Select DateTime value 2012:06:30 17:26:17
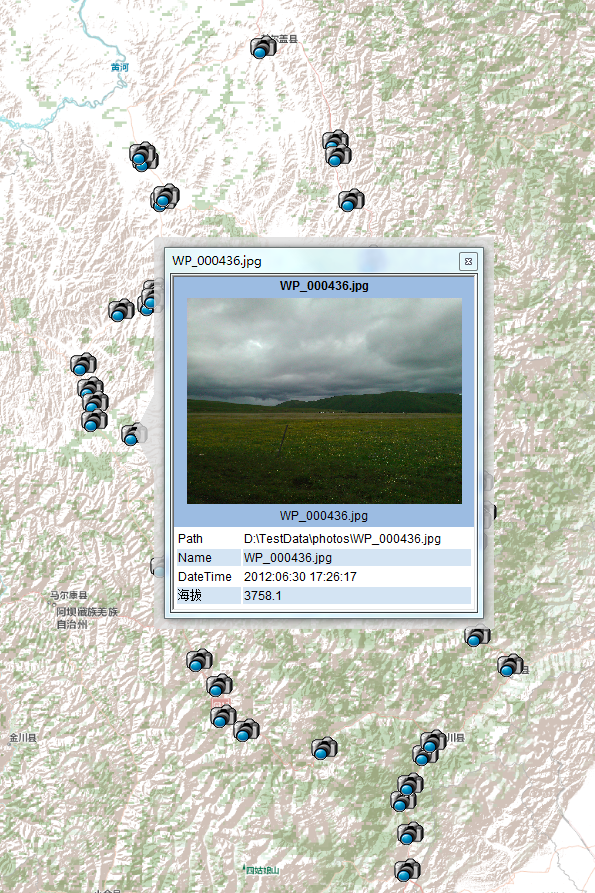 (x=300, y=577)
